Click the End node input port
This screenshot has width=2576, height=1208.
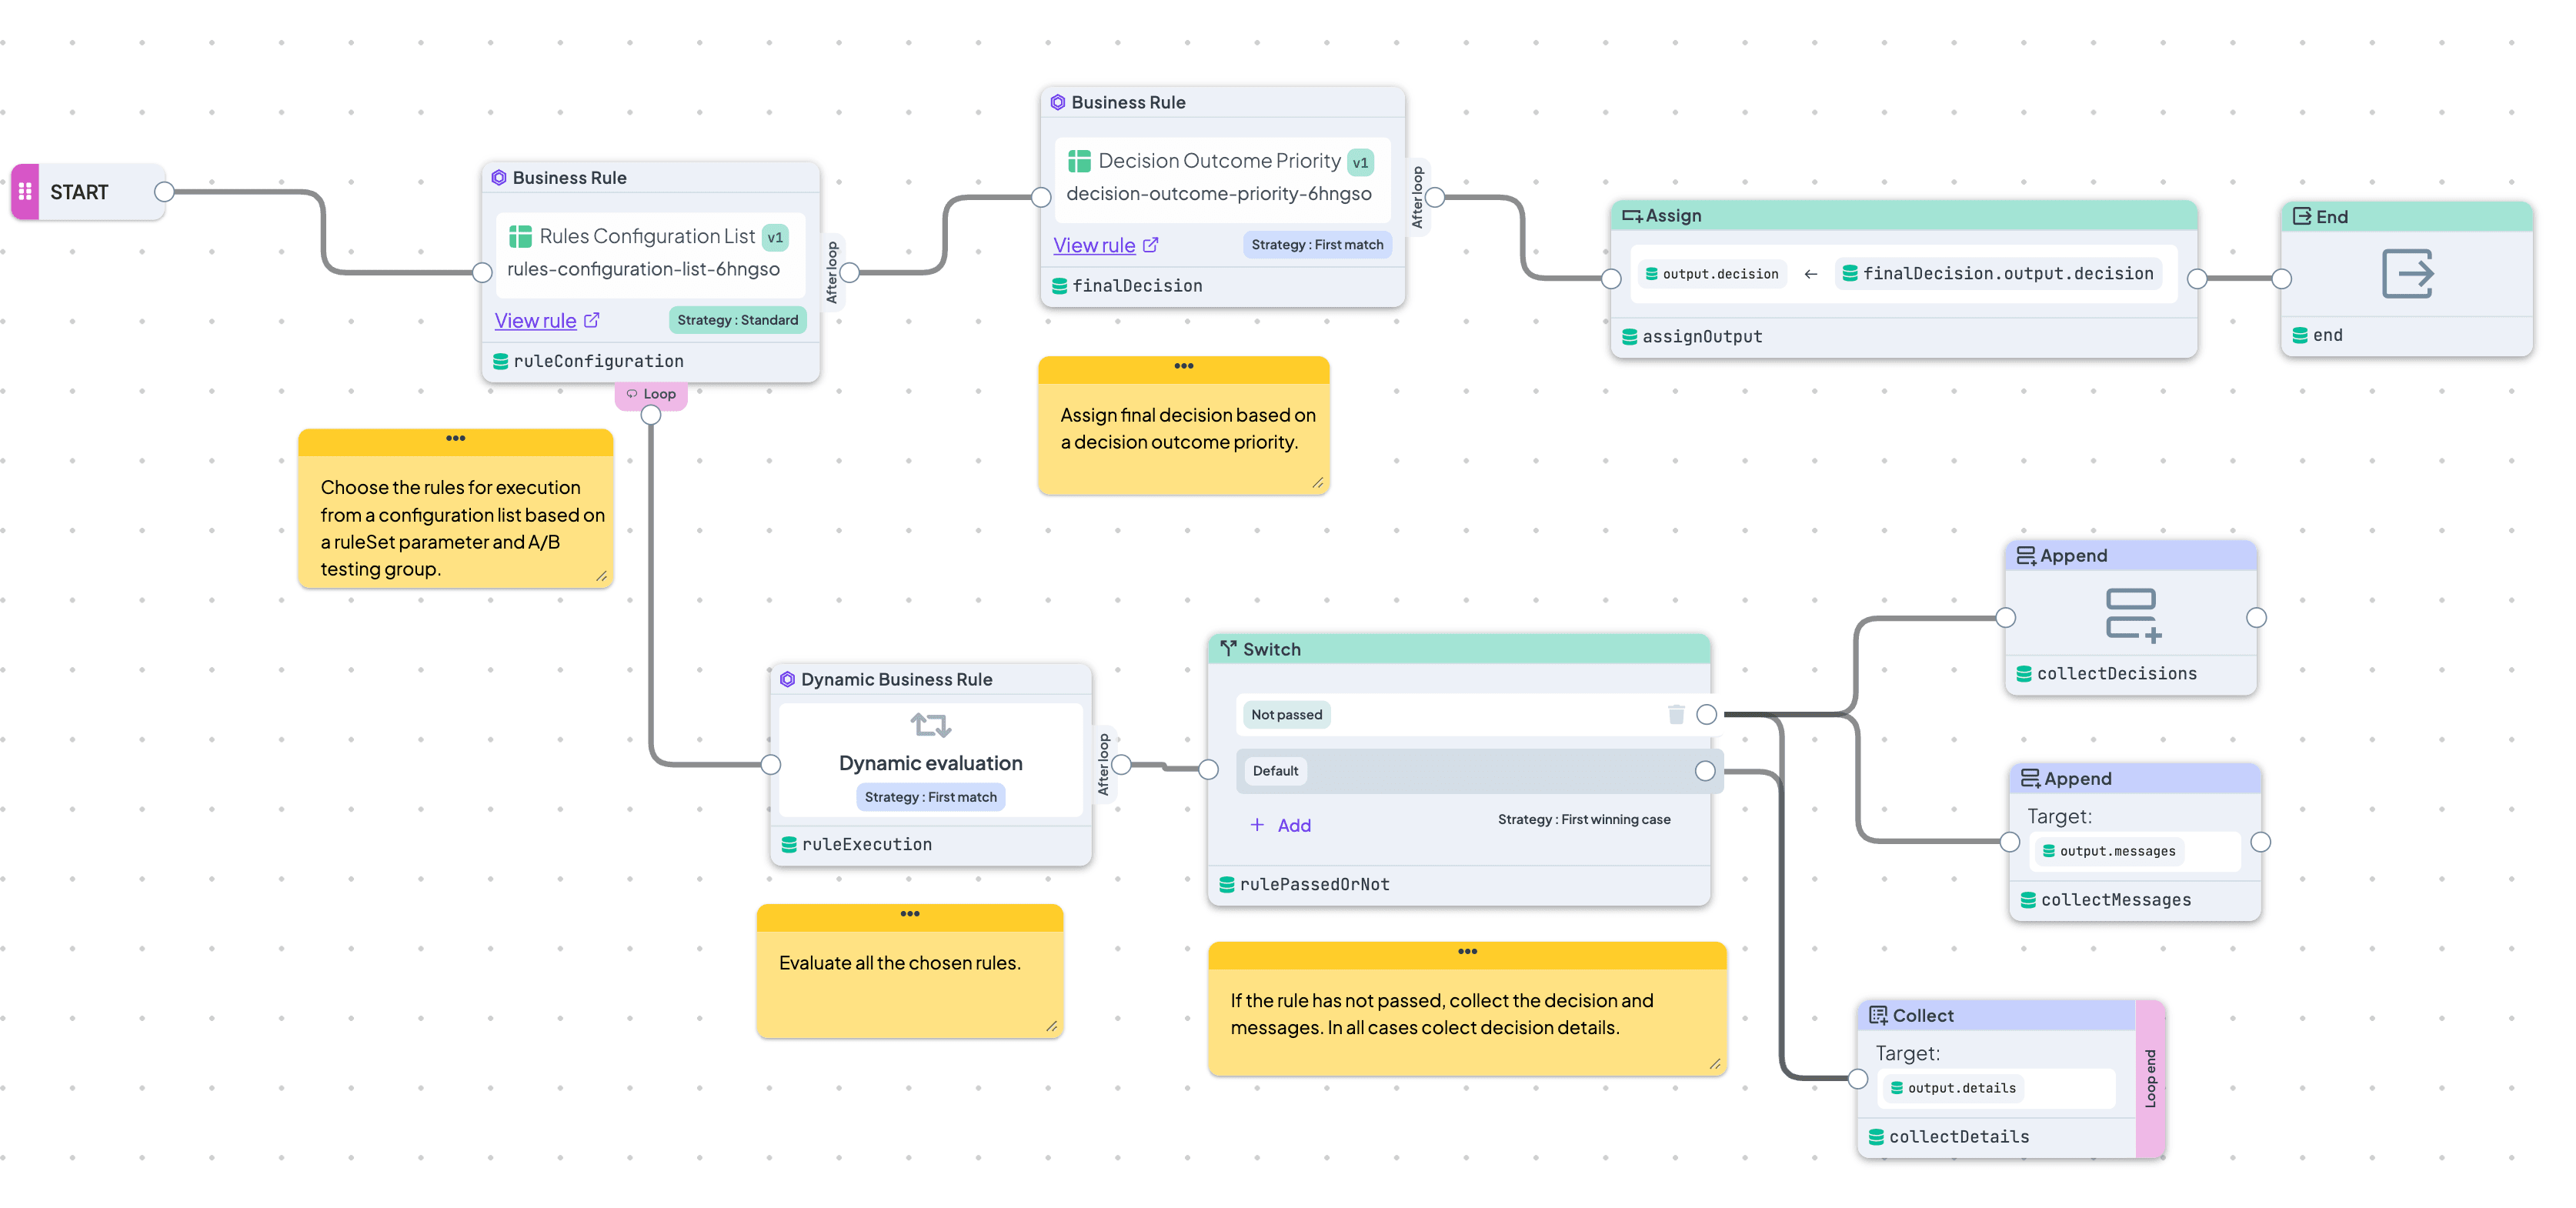click(x=2282, y=279)
